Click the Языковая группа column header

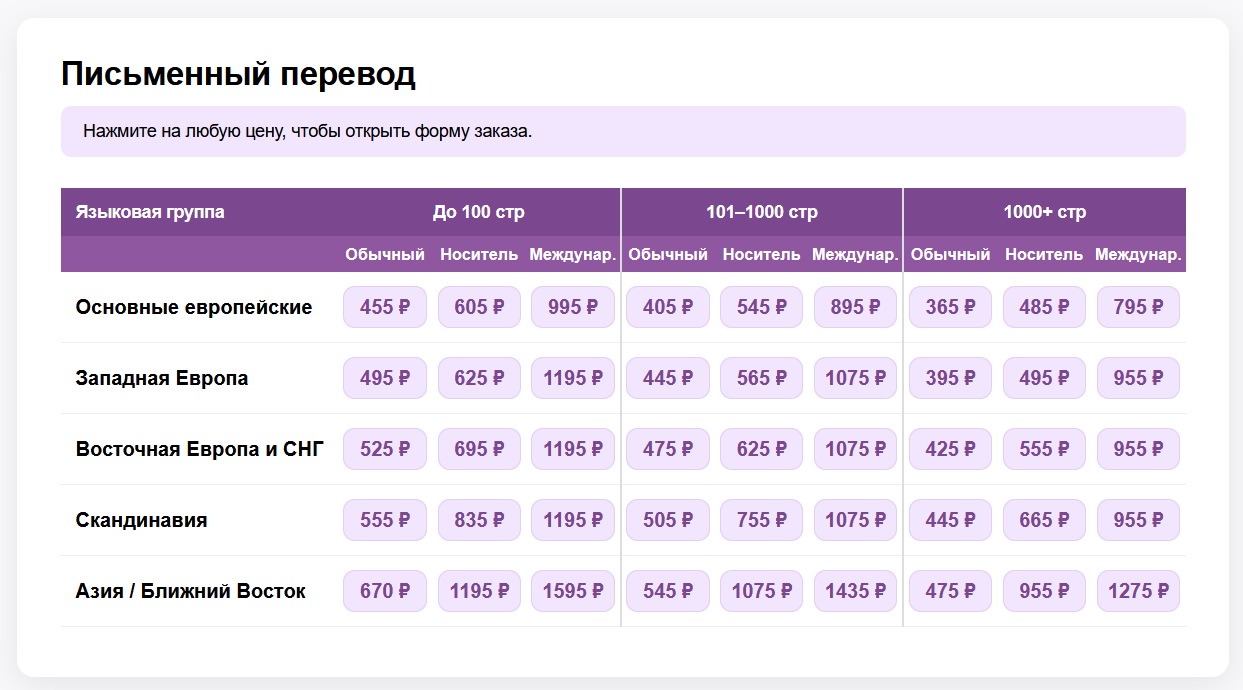(x=150, y=212)
